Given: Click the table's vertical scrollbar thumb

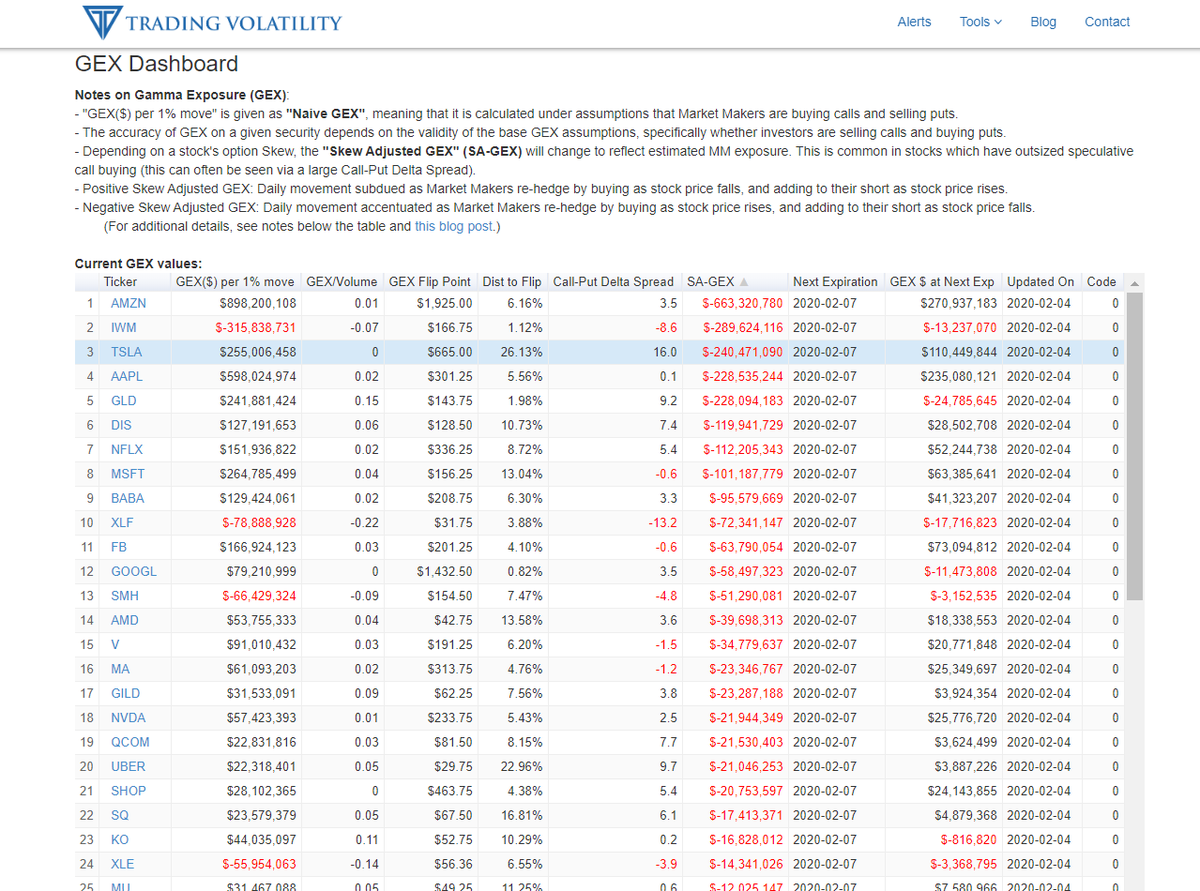Looking at the screenshot, I should coord(1134,446).
